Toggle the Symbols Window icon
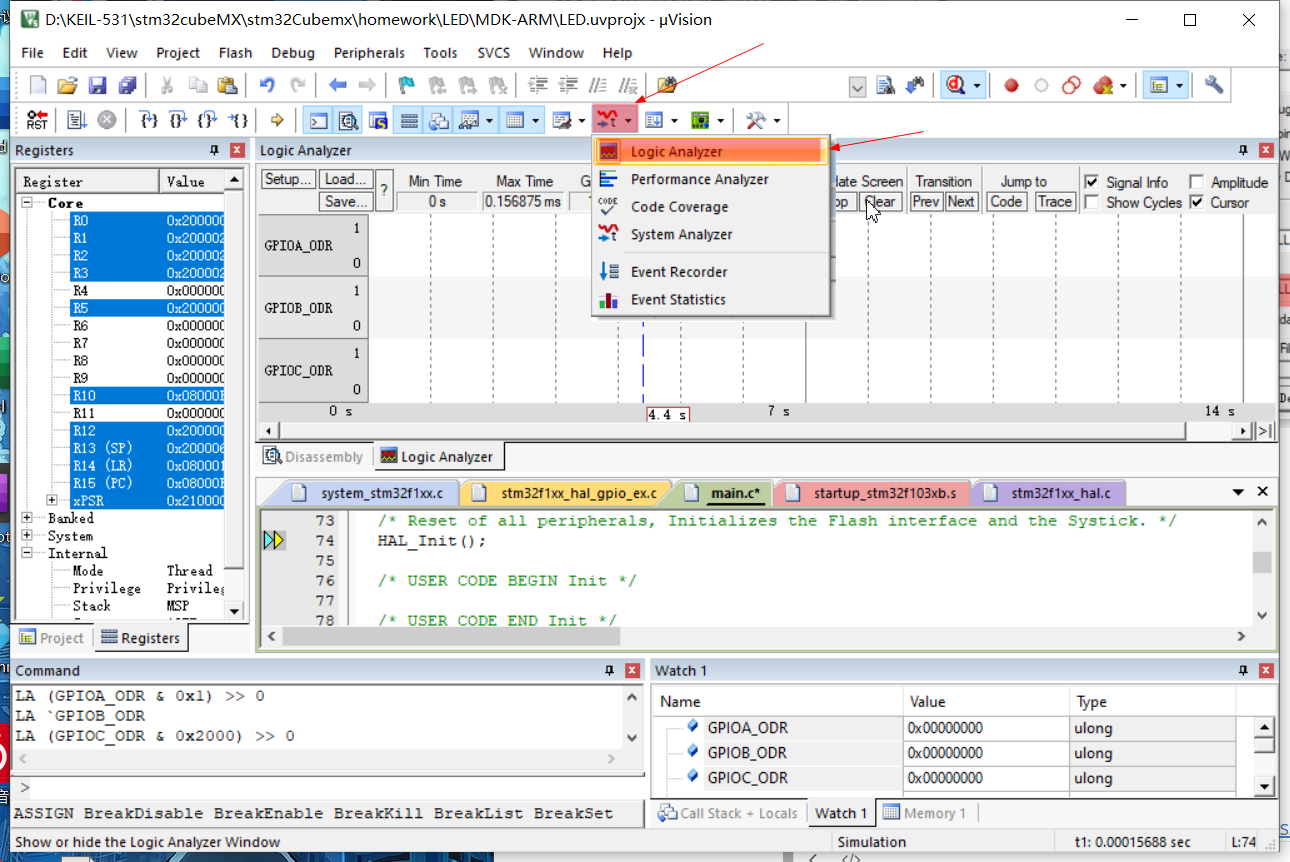 click(x=377, y=121)
